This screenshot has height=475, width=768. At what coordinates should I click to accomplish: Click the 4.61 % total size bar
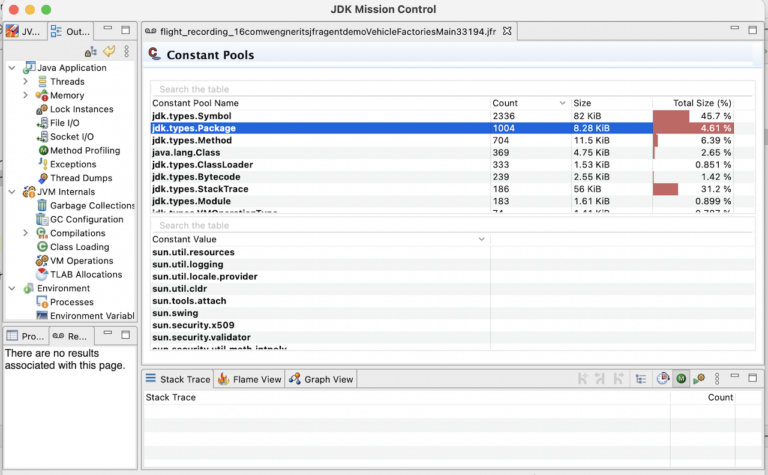693,128
